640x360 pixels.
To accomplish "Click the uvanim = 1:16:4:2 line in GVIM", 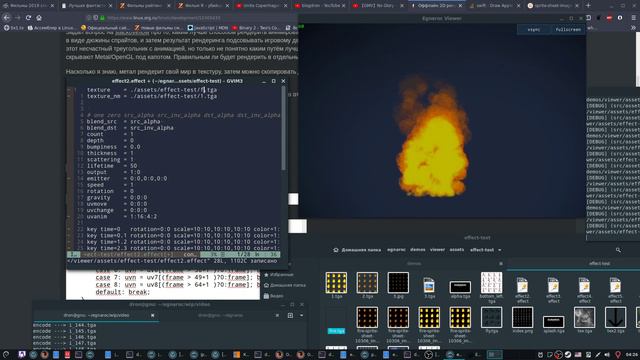I will 122,216.
